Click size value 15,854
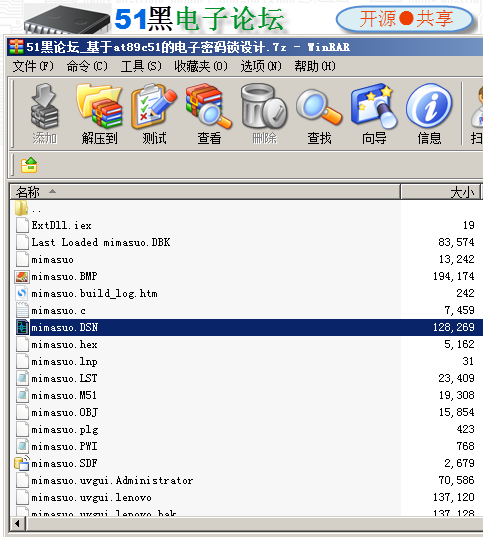The width and height of the screenshot is (483, 537). point(456,412)
